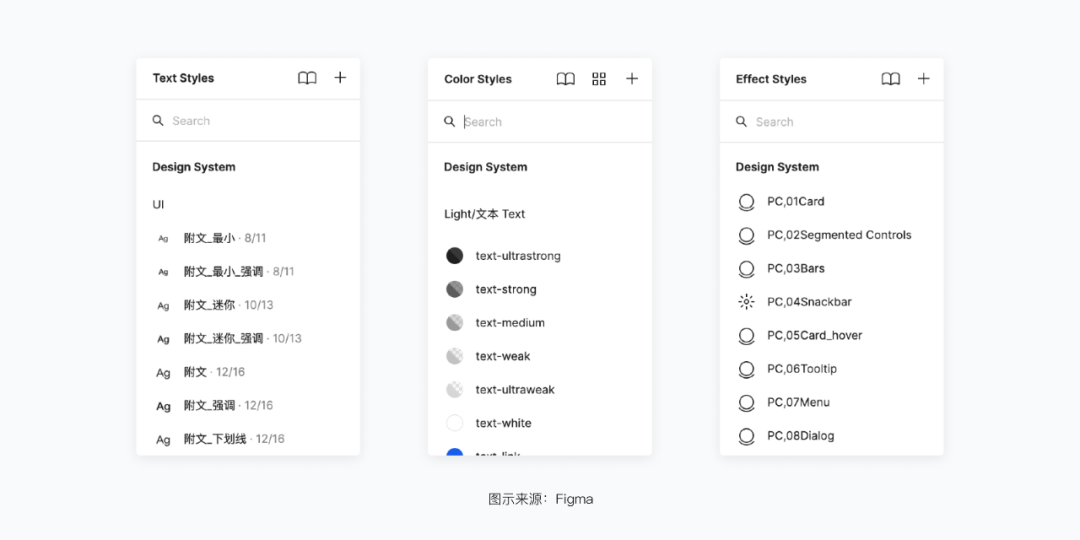
Task: Click the Ag preview of 附文_强调 · 12/16
Action: [x=163, y=406]
